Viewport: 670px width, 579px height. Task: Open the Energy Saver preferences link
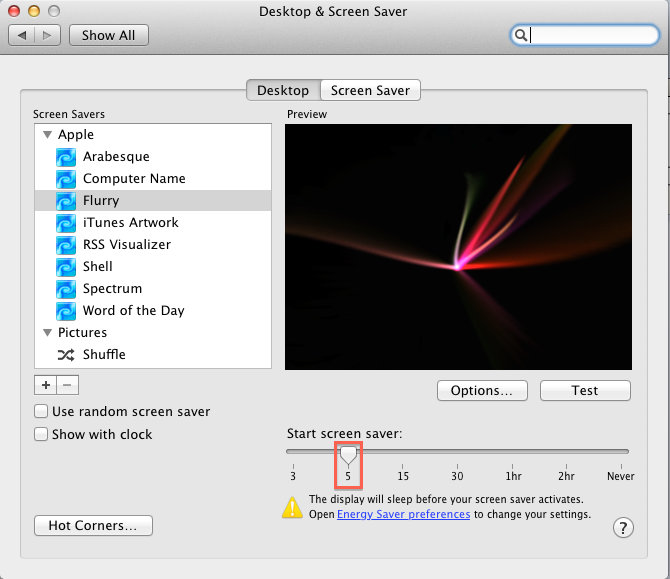(403, 514)
